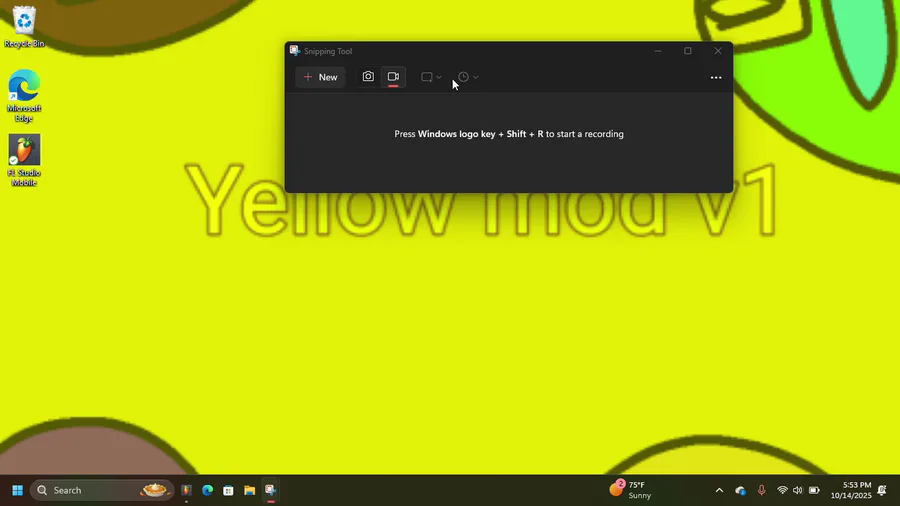The height and width of the screenshot is (506, 900).
Task: Click the Snipping Tool taskbar icon
Action: (x=270, y=491)
